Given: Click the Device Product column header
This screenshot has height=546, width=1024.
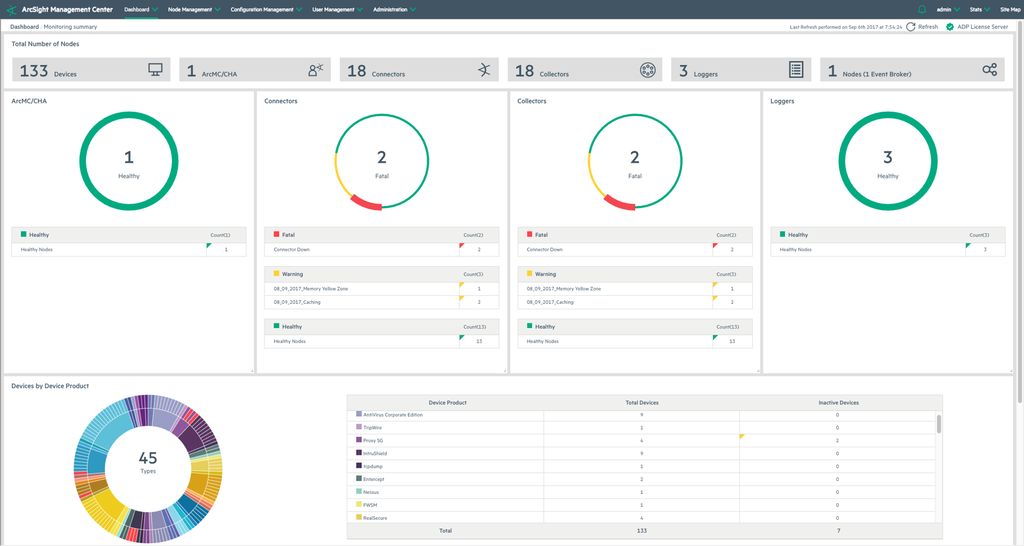Looking at the screenshot, I should click(x=447, y=402).
